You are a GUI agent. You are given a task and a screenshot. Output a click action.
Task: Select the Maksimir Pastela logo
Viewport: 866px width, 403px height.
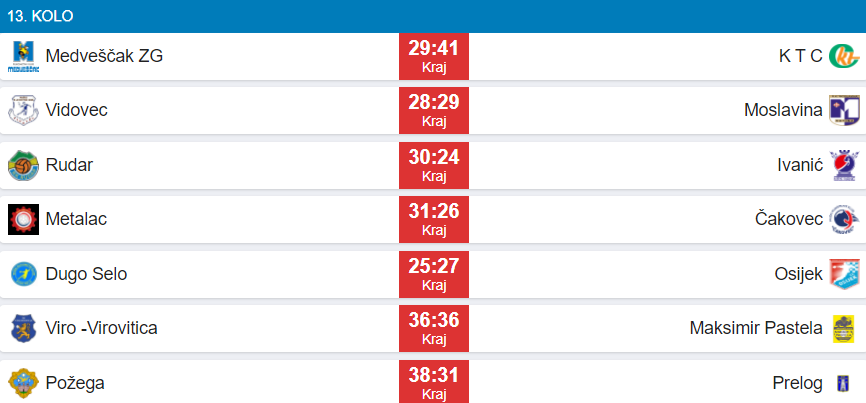click(844, 328)
